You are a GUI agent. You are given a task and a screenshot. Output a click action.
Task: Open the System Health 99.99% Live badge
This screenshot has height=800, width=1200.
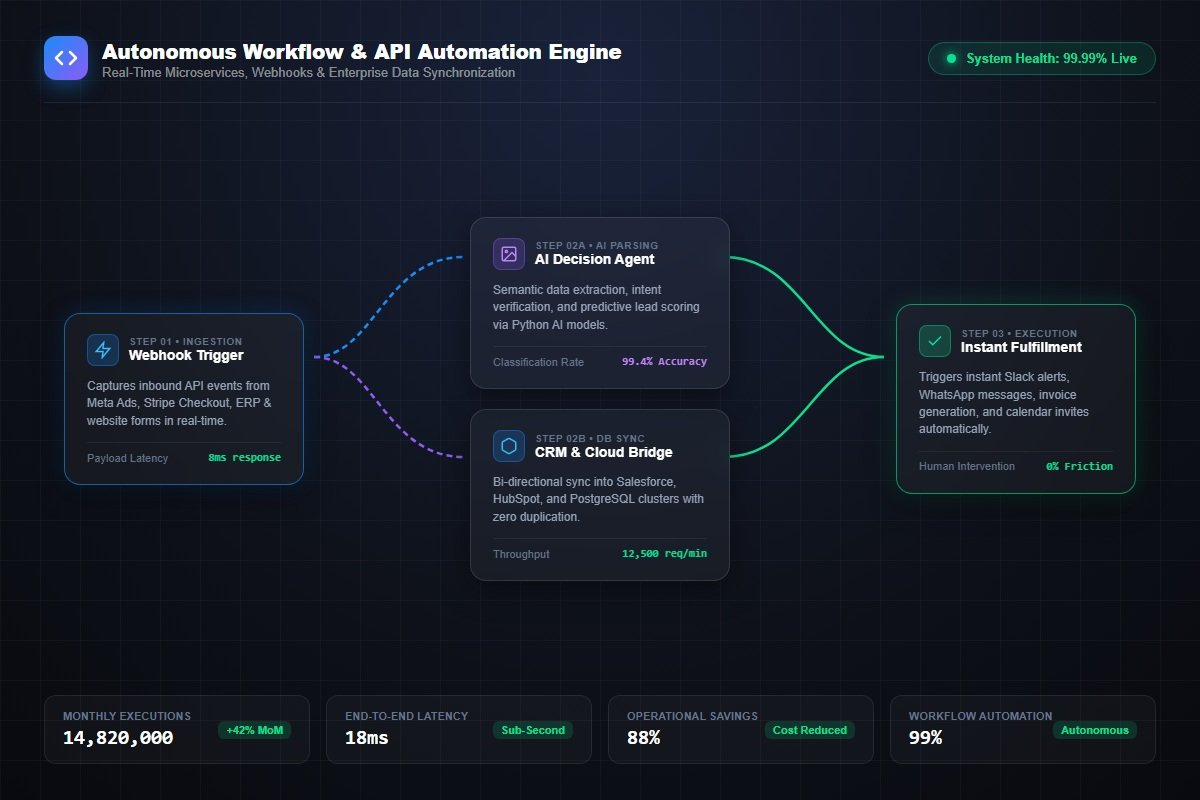click(1041, 59)
